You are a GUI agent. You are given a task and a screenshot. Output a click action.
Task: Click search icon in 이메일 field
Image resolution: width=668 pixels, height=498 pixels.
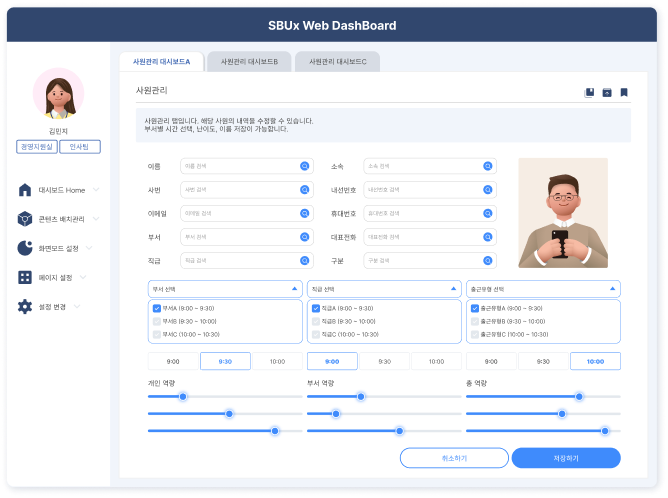305,213
